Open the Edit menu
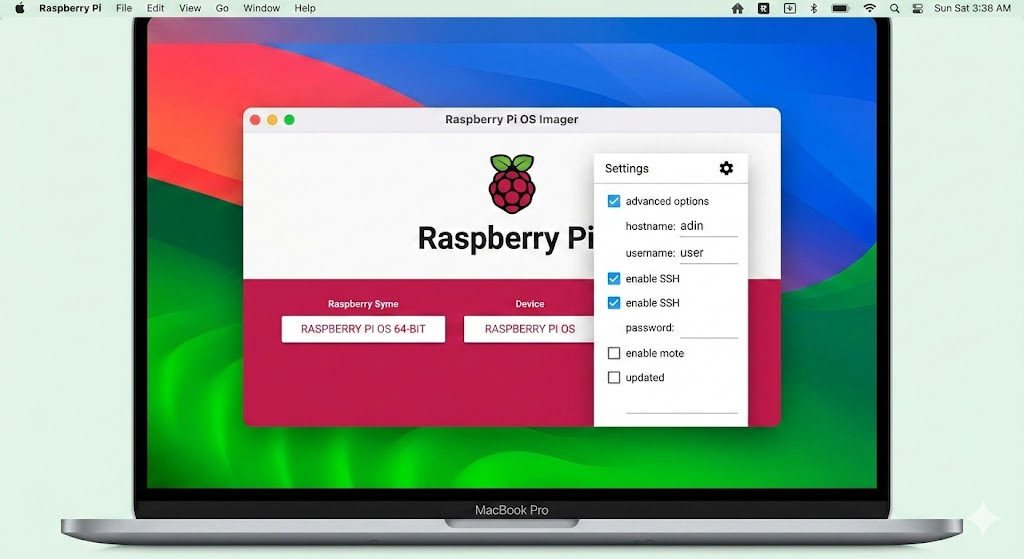This screenshot has height=559, width=1024. point(155,8)
